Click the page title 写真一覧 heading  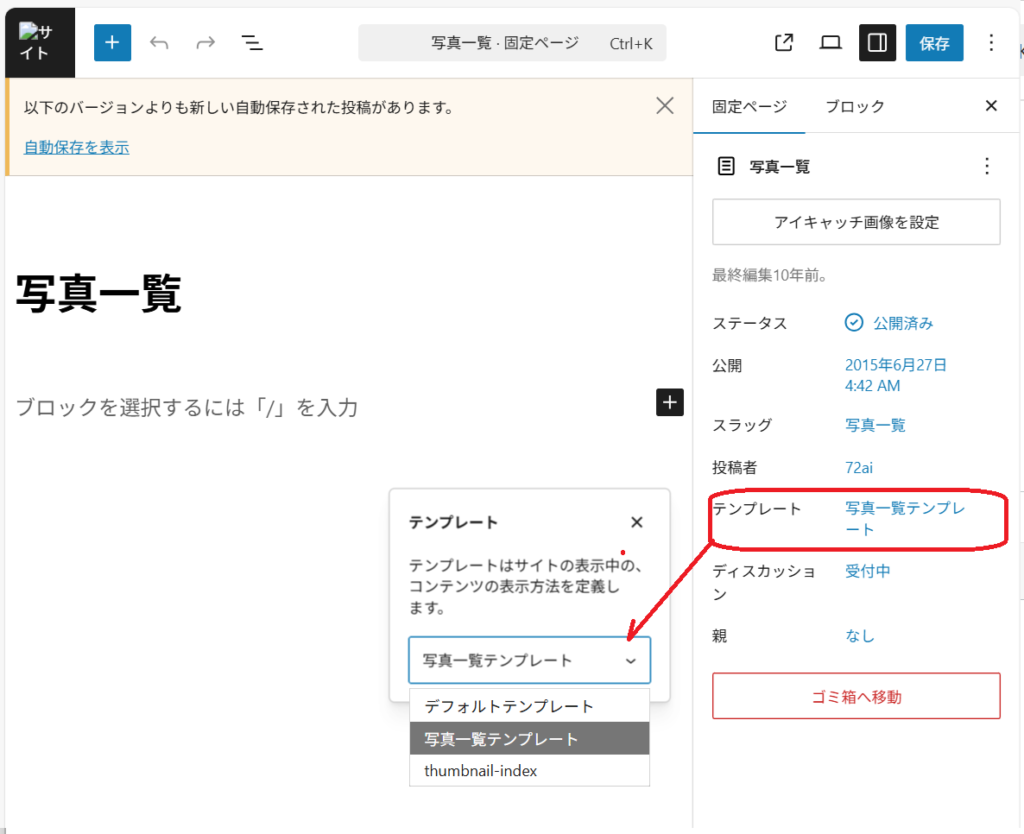click(x=99, y=294)
